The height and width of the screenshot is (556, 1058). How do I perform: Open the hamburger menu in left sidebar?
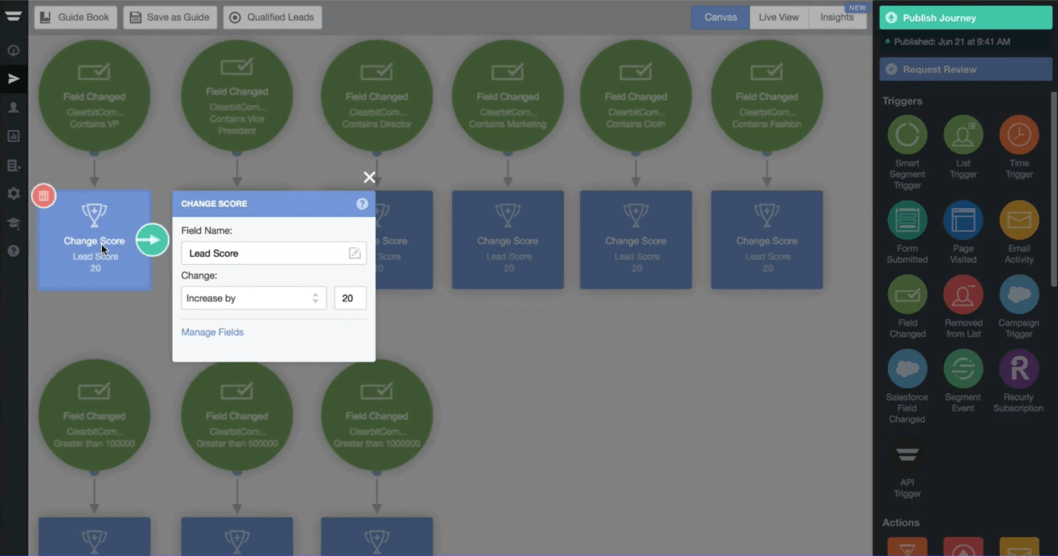coord(13,16)
